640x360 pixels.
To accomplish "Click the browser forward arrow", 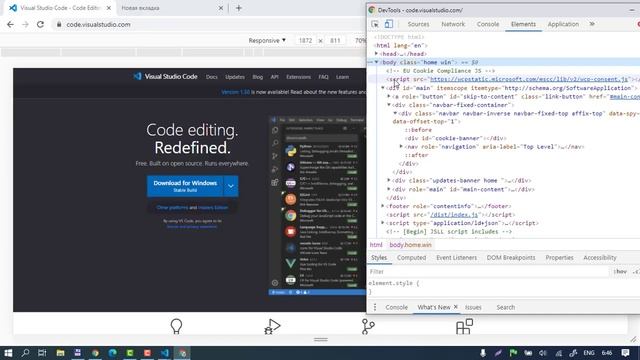I will click(x=25, y=24).
